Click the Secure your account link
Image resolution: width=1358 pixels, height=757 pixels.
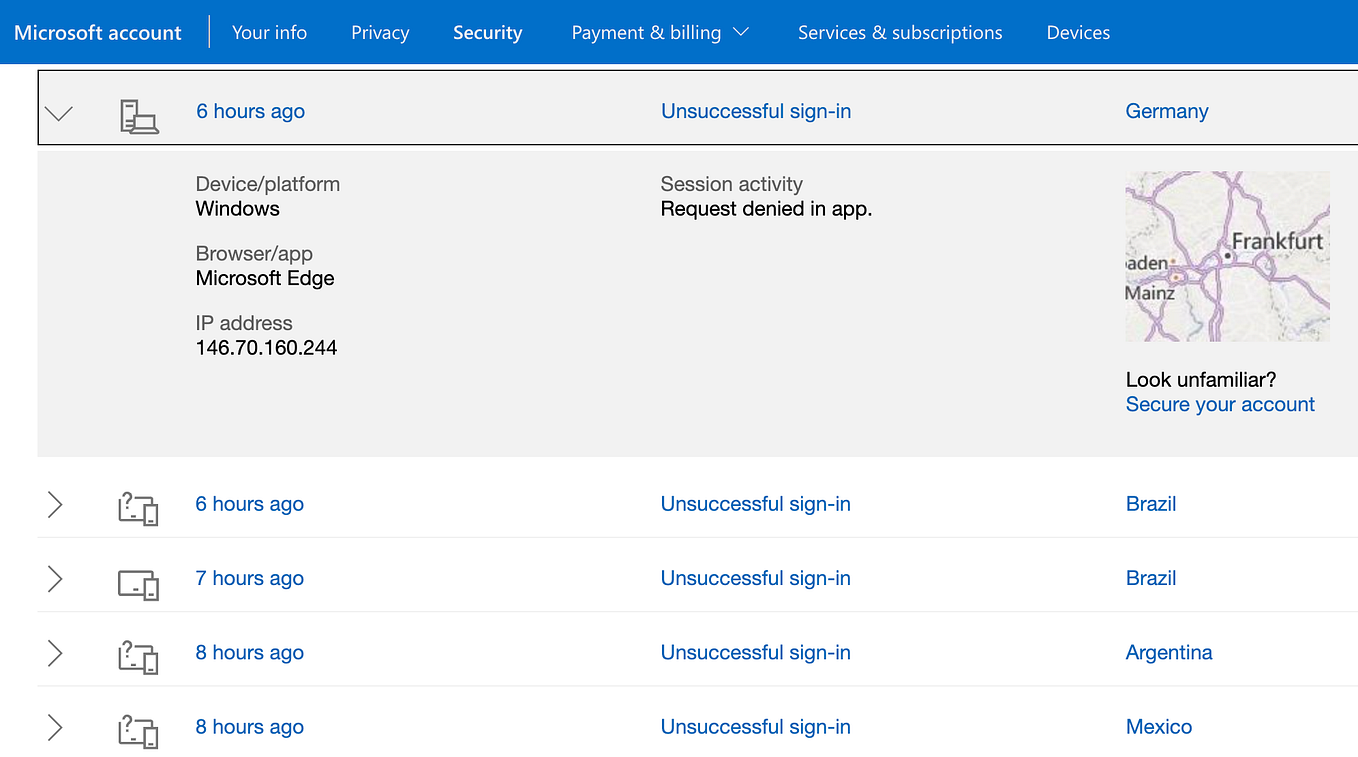click(1220, 404)
